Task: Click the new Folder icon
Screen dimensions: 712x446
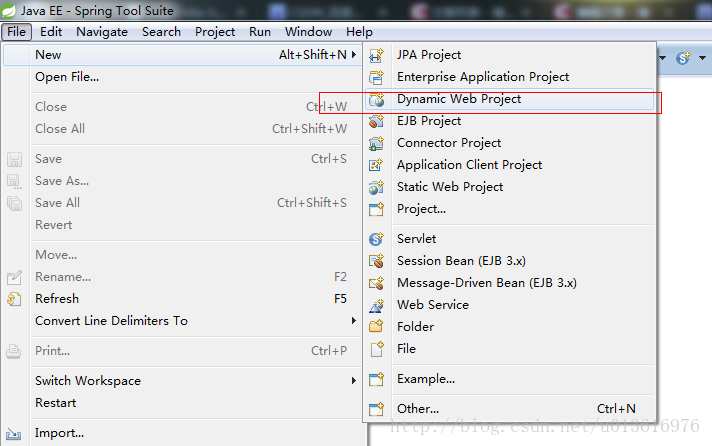Action: [376, 327]
